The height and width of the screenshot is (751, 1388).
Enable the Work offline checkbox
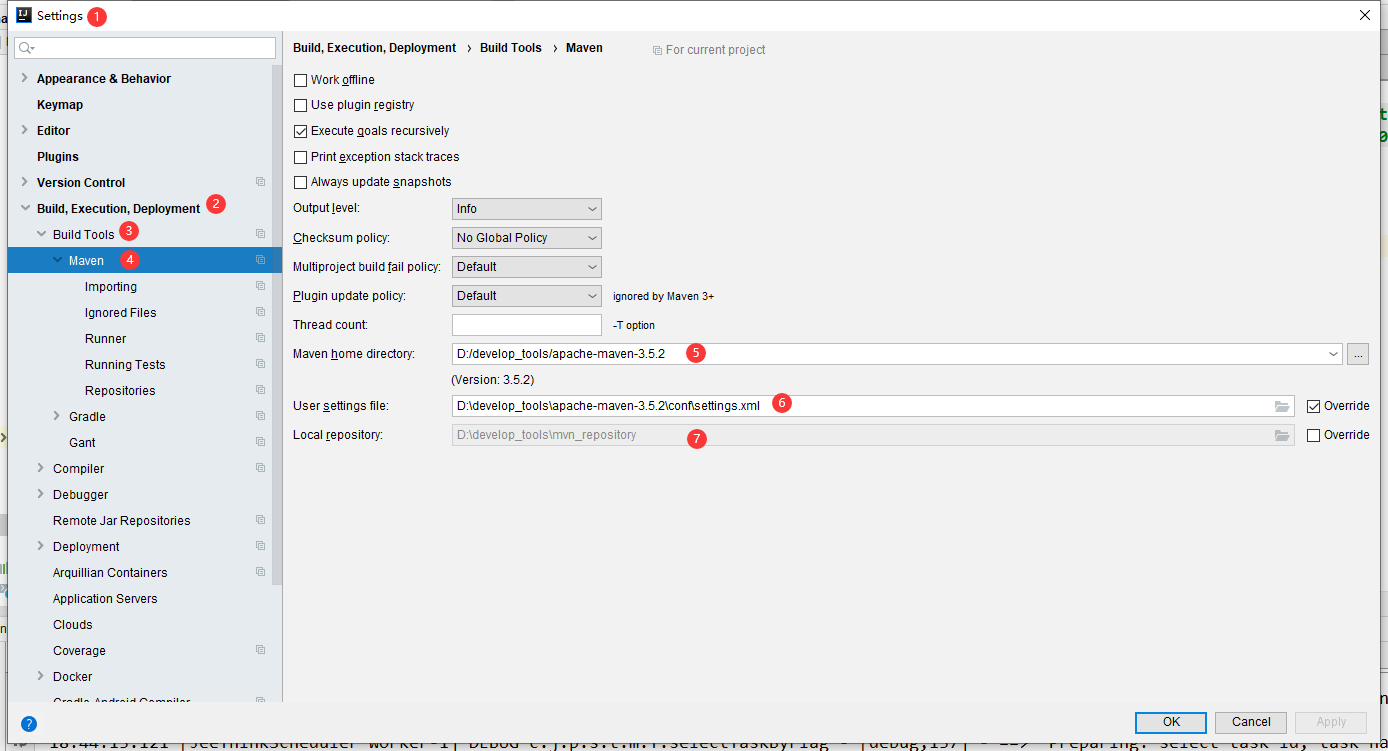300,80
